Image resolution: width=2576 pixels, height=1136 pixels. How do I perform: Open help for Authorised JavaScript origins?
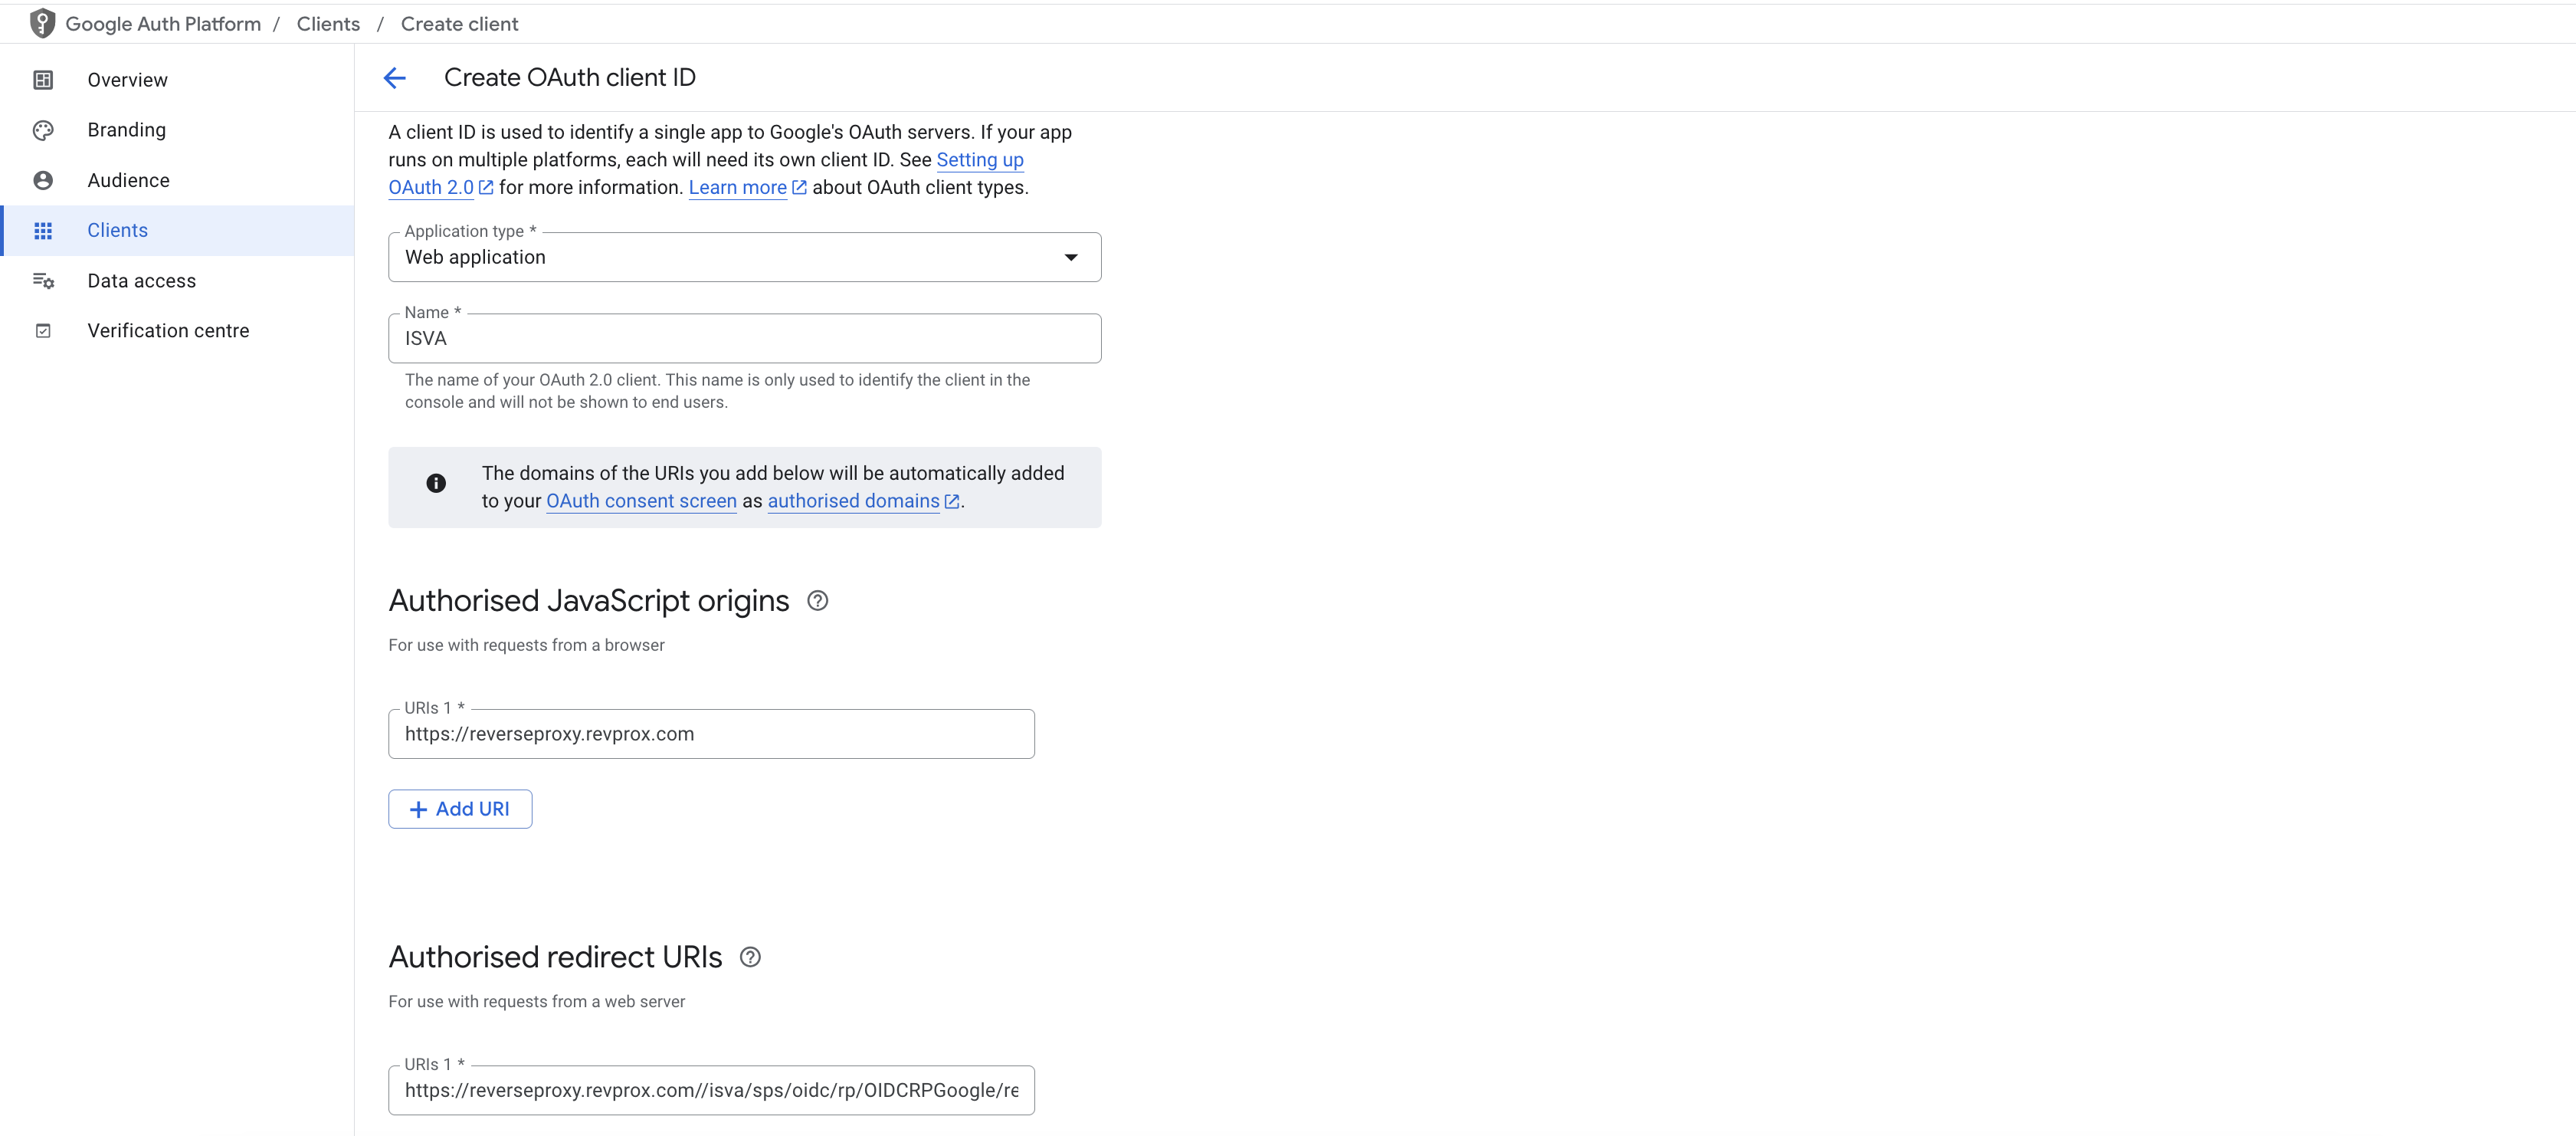pyautogui.click(x=817, y=601)
